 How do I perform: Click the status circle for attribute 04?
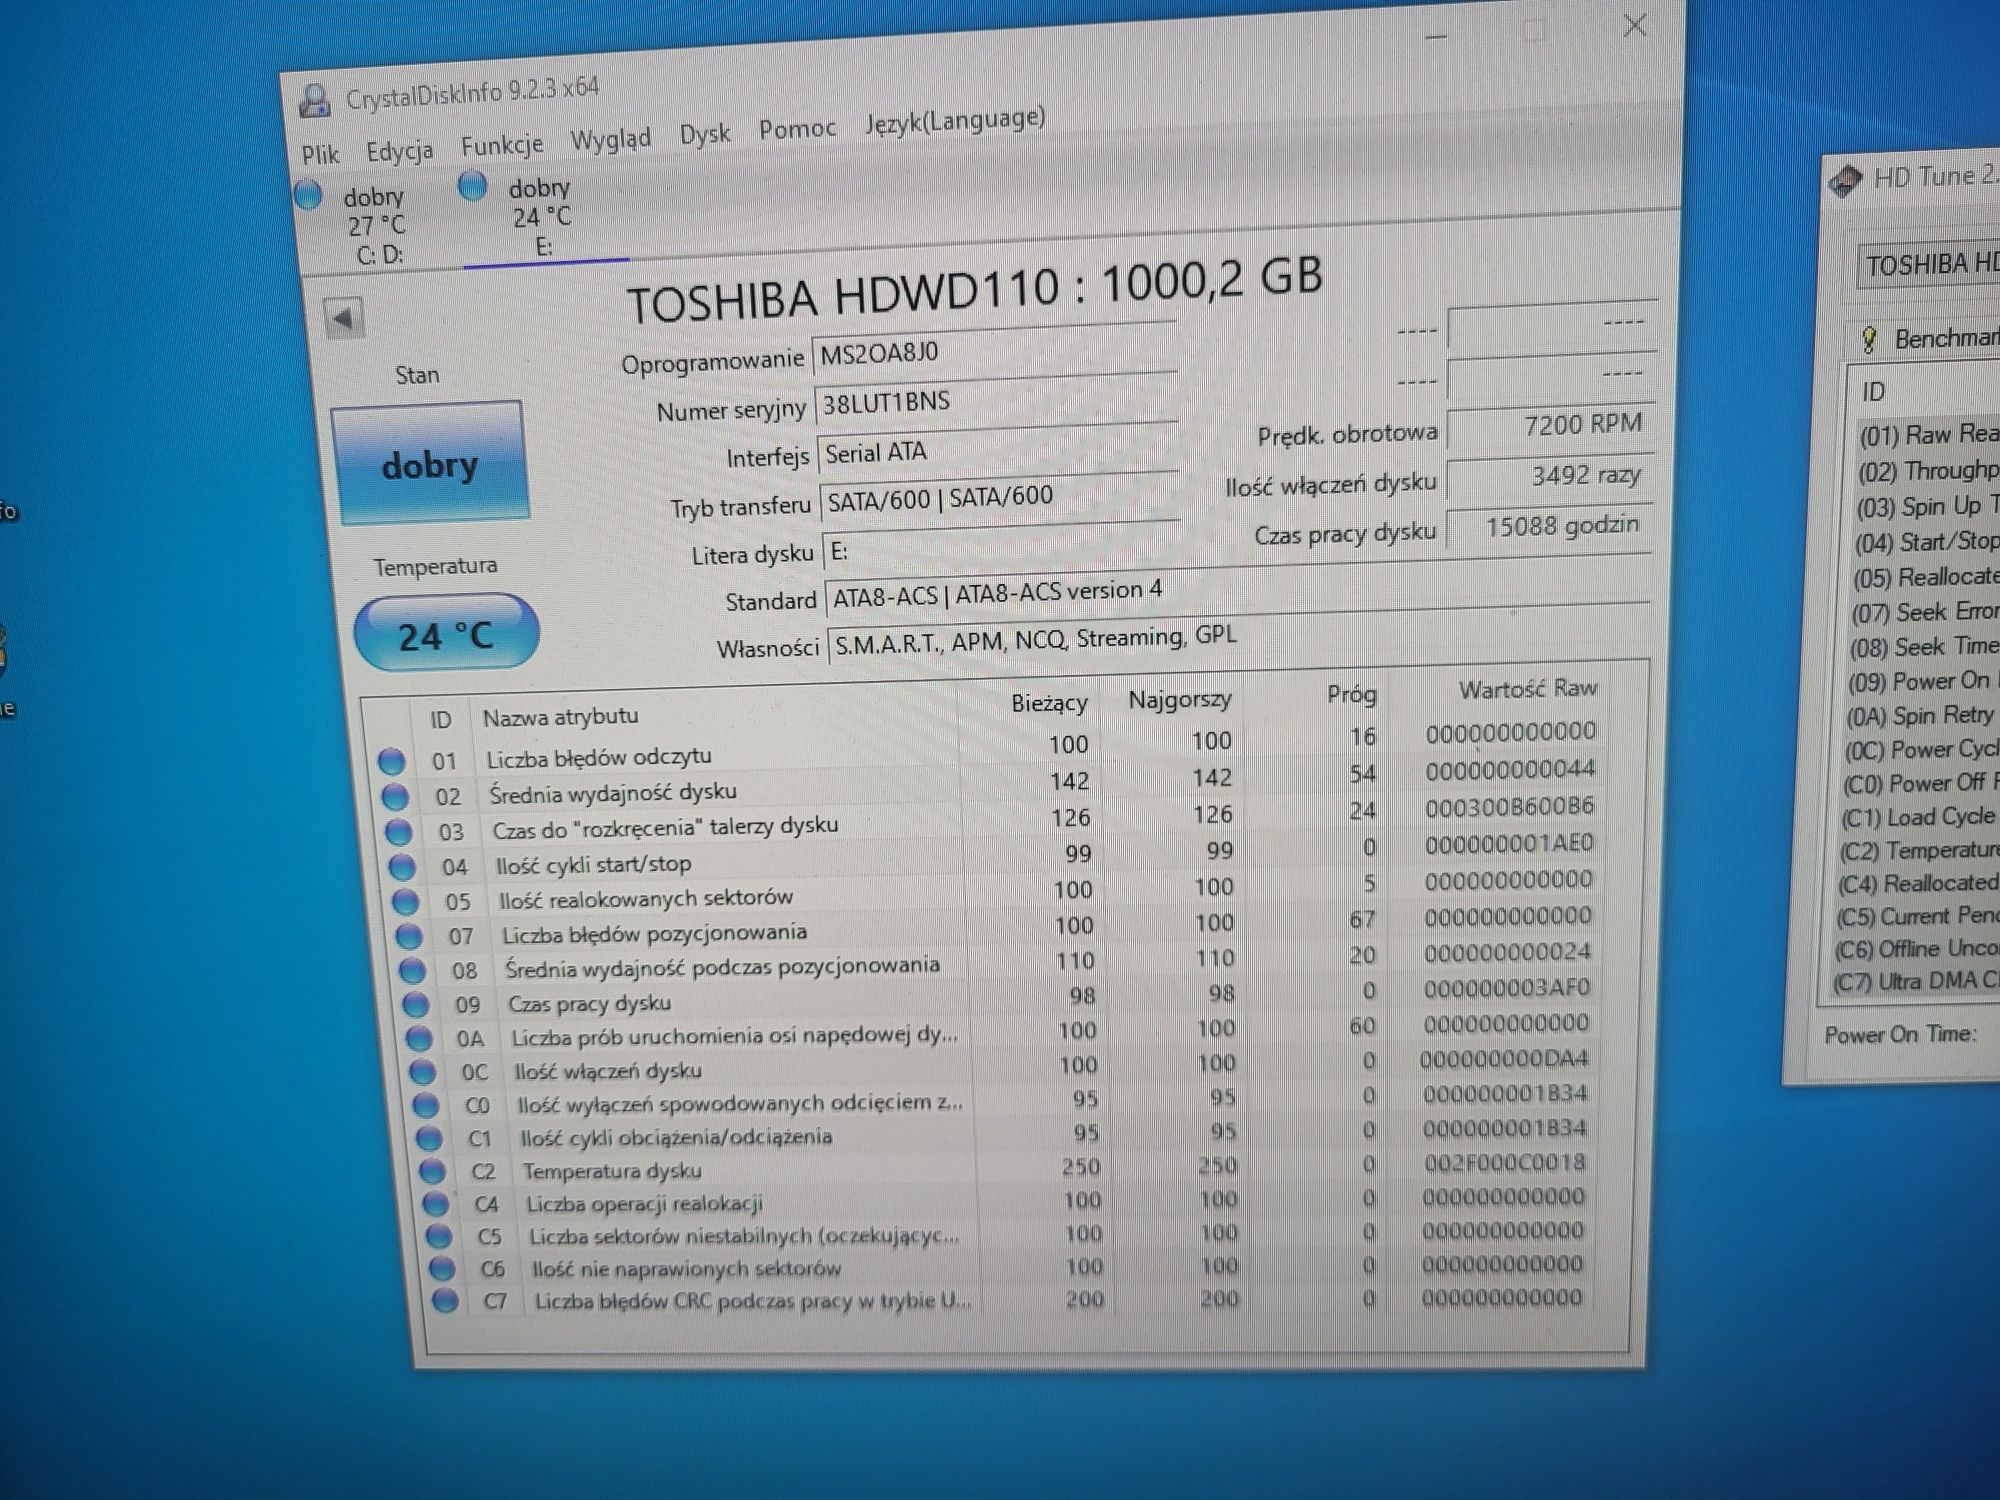coord(401,867)
